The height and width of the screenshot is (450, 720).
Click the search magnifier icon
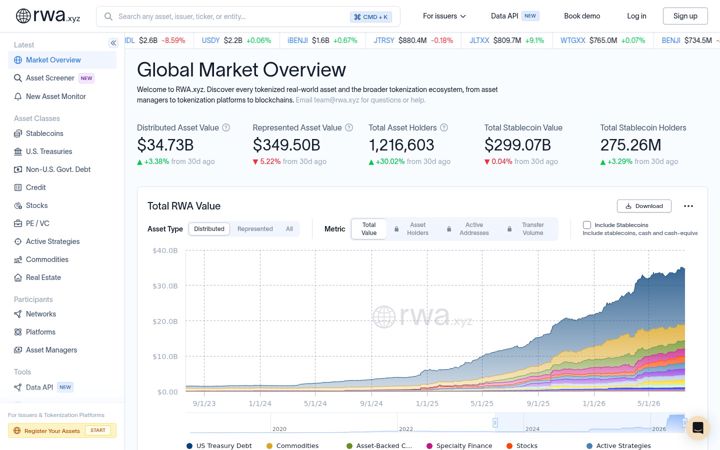click(108, 17)
